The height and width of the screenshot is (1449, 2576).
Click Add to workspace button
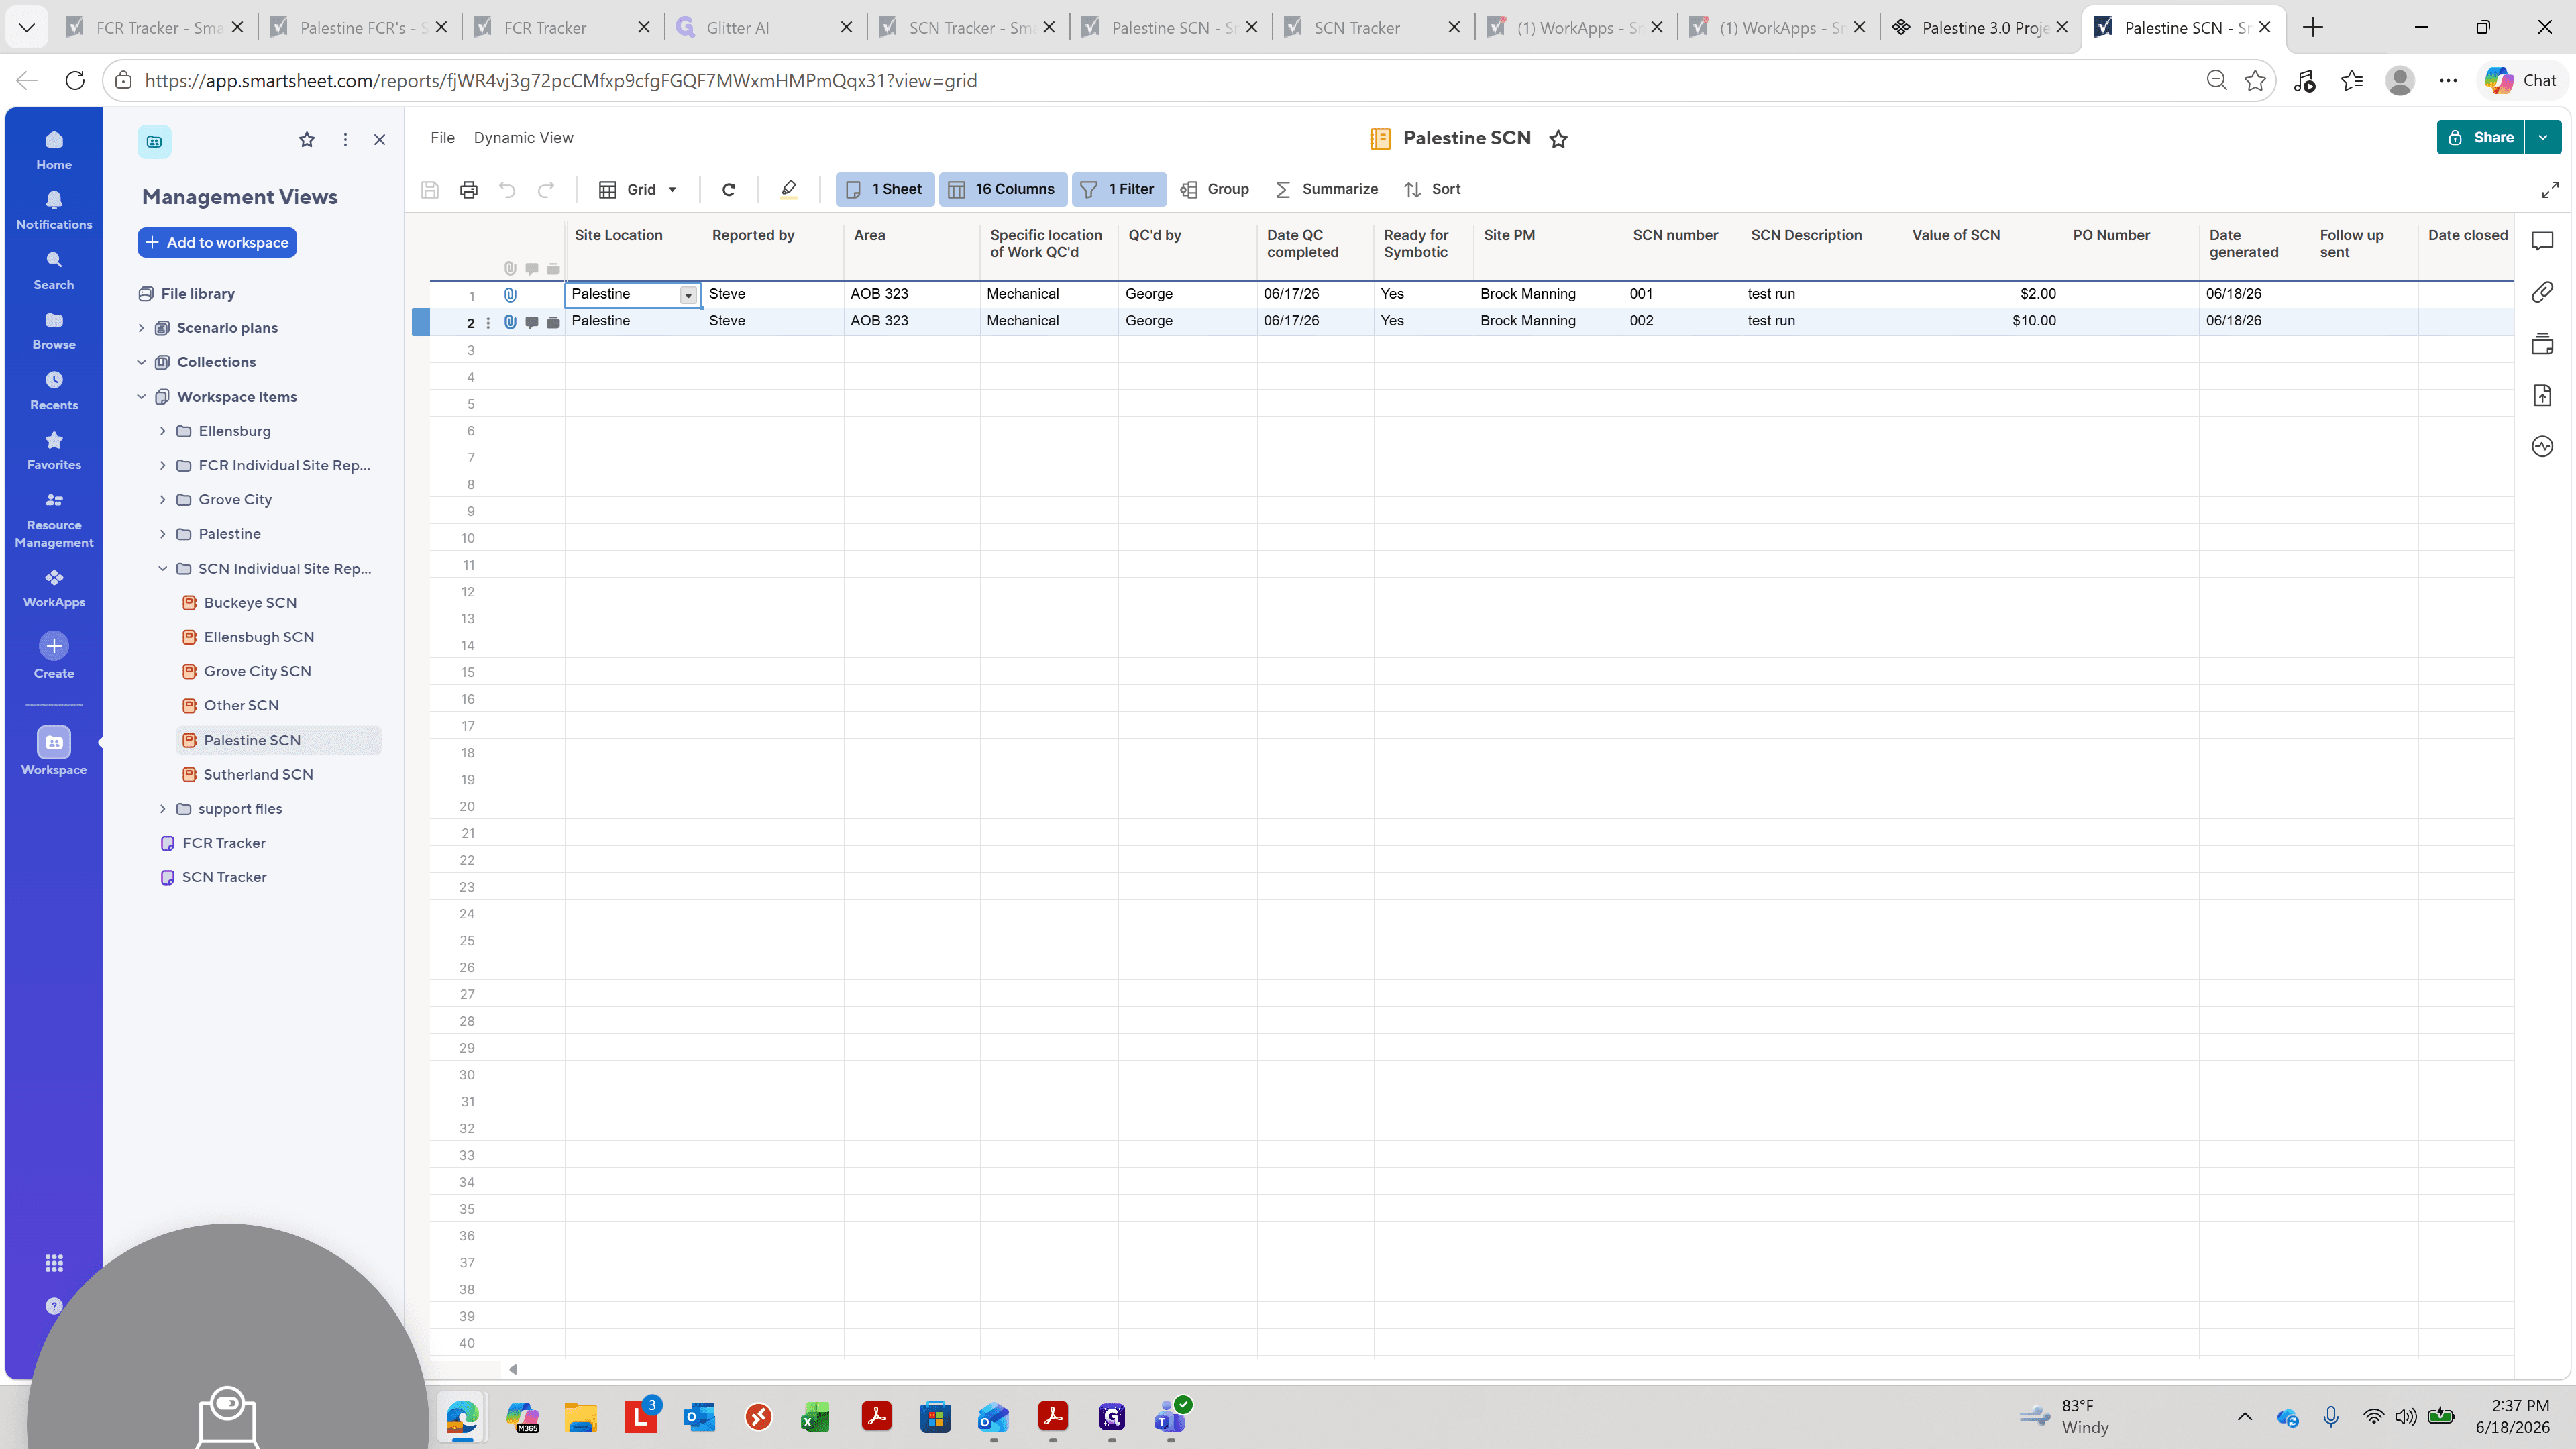217,243
